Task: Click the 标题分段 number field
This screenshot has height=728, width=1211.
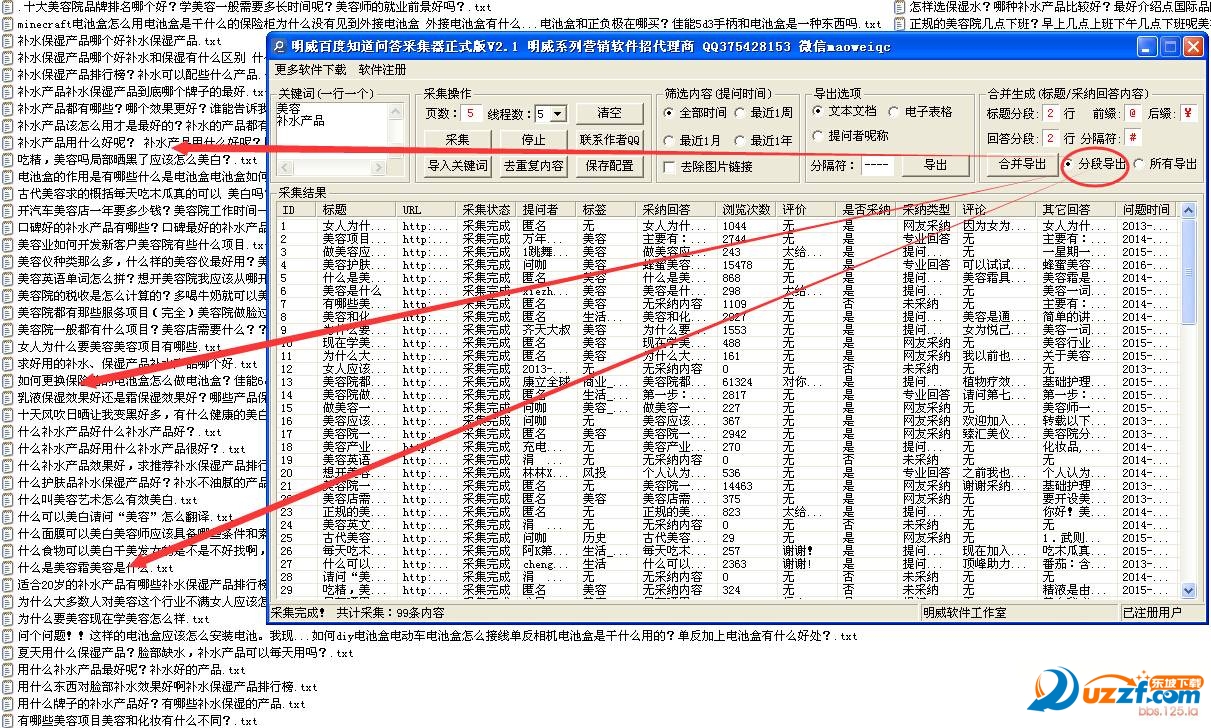Action: (x=1050, y=113)
